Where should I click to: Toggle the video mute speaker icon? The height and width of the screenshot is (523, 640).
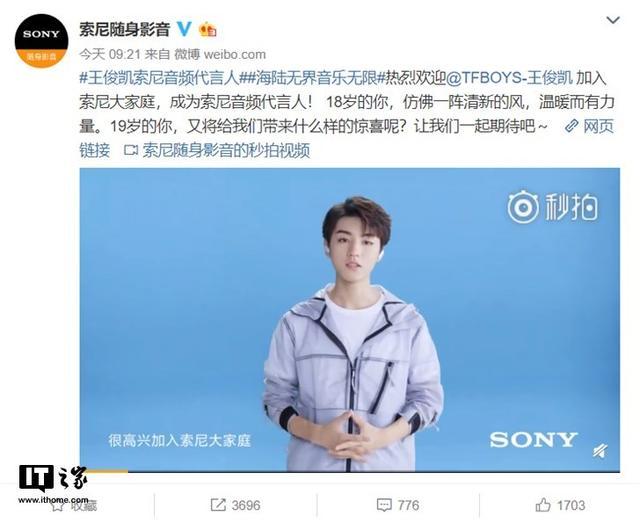(600, 451)
